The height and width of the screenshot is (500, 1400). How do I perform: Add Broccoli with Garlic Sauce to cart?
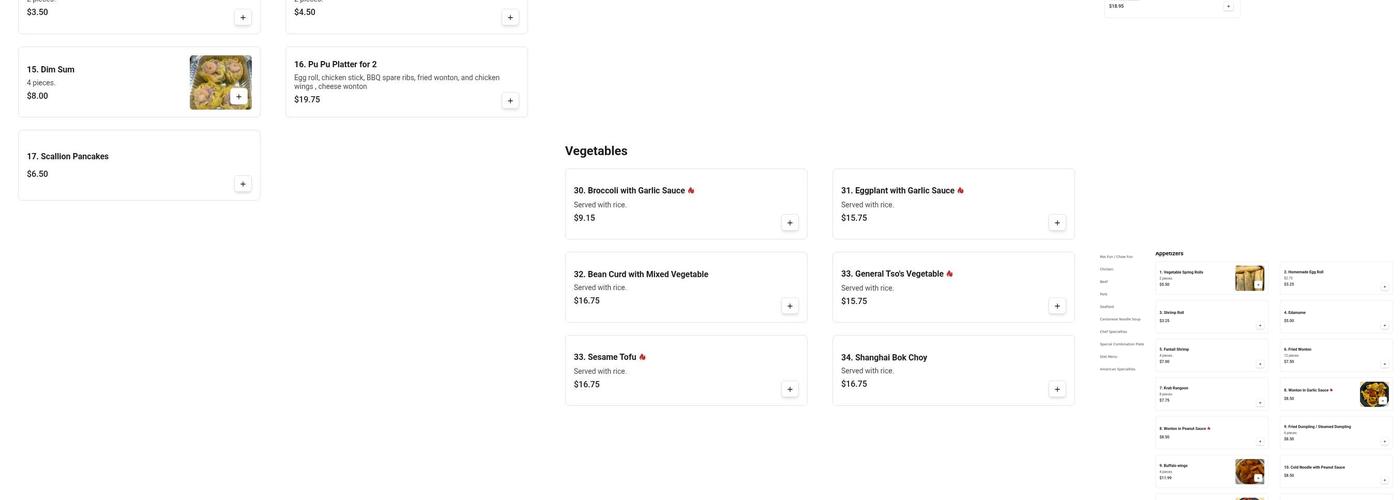click(x=790, y=223)
